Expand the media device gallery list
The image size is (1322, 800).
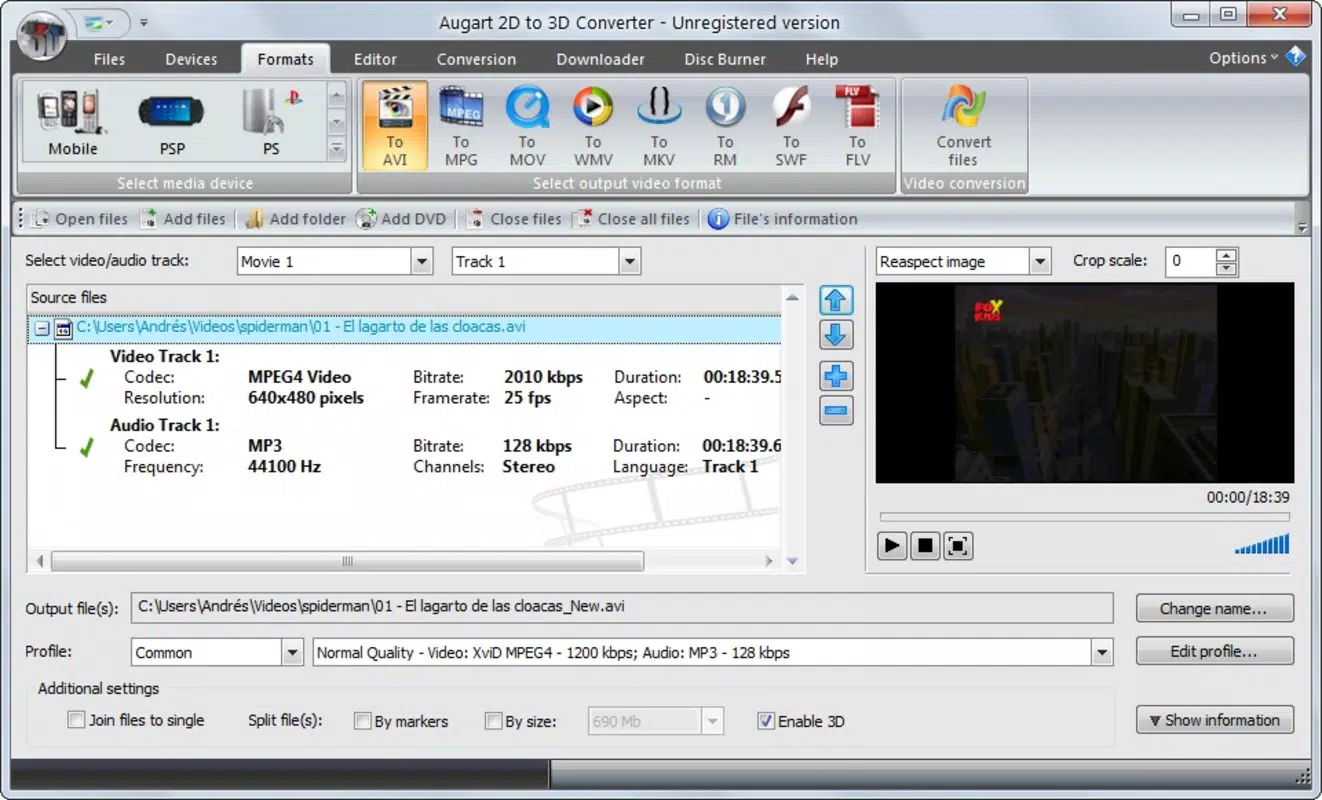tap(337, 150)
